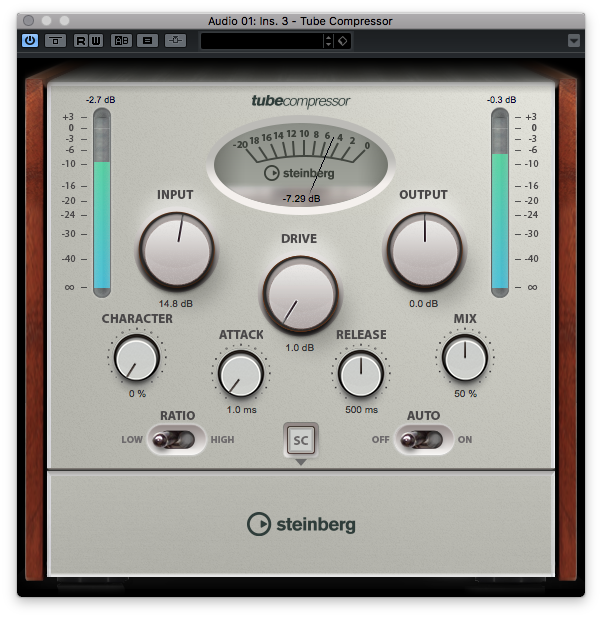Click the 0 % character value
This screenshot has width=602, height=618.
137,393
